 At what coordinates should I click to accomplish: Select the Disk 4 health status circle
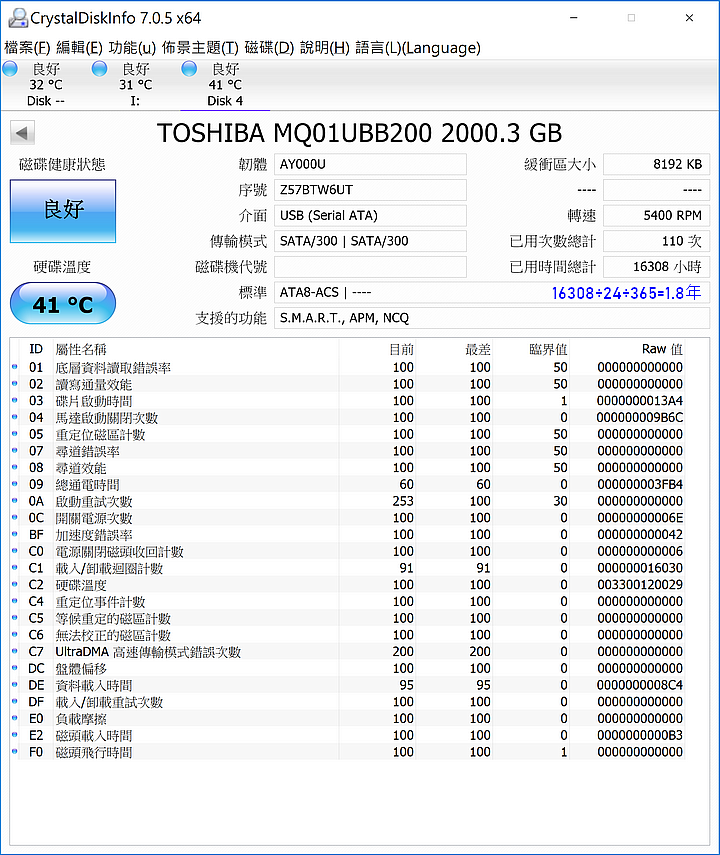coord(189,69)
